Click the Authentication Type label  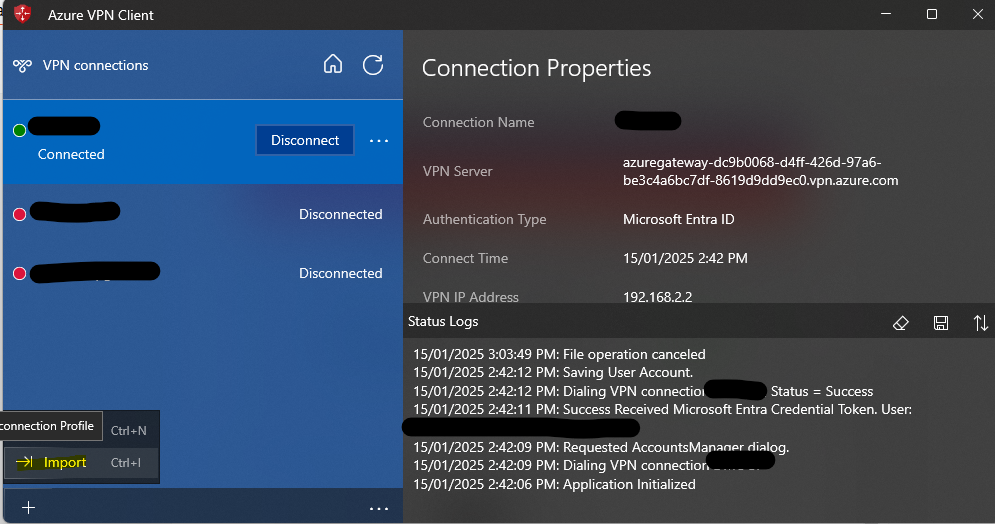click(484, 219)
